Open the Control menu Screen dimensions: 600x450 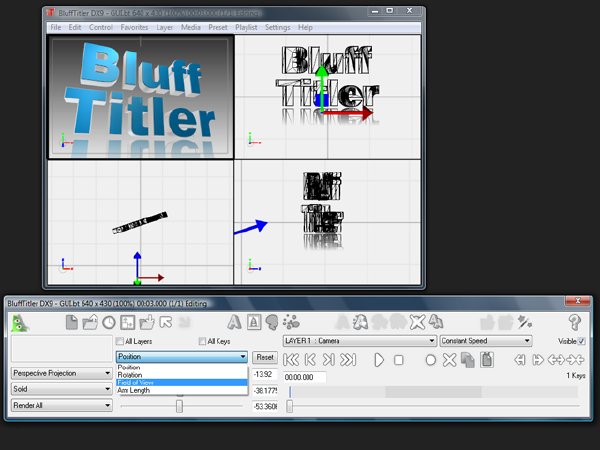101,28
